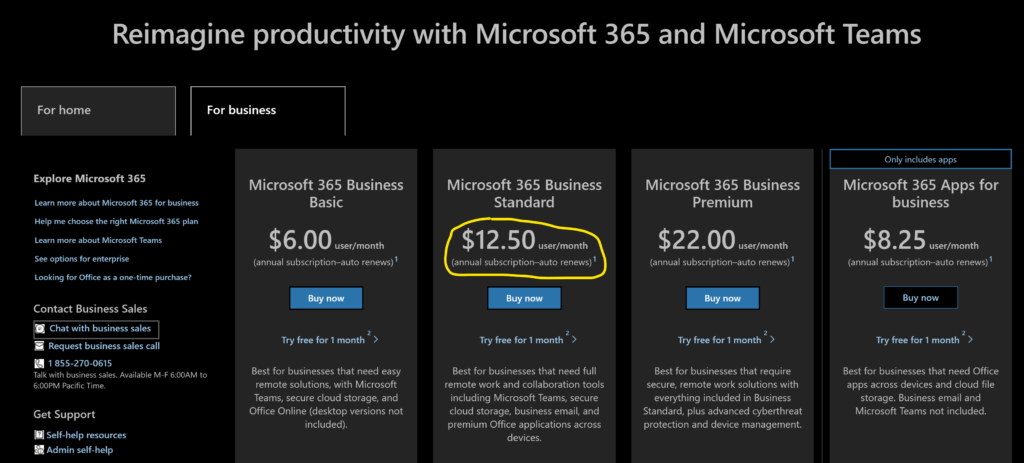The height and width of the screenshot is (463, 1024).
Task: Open Learn more about Microsoft Teams link
Action: pos(98,240)
